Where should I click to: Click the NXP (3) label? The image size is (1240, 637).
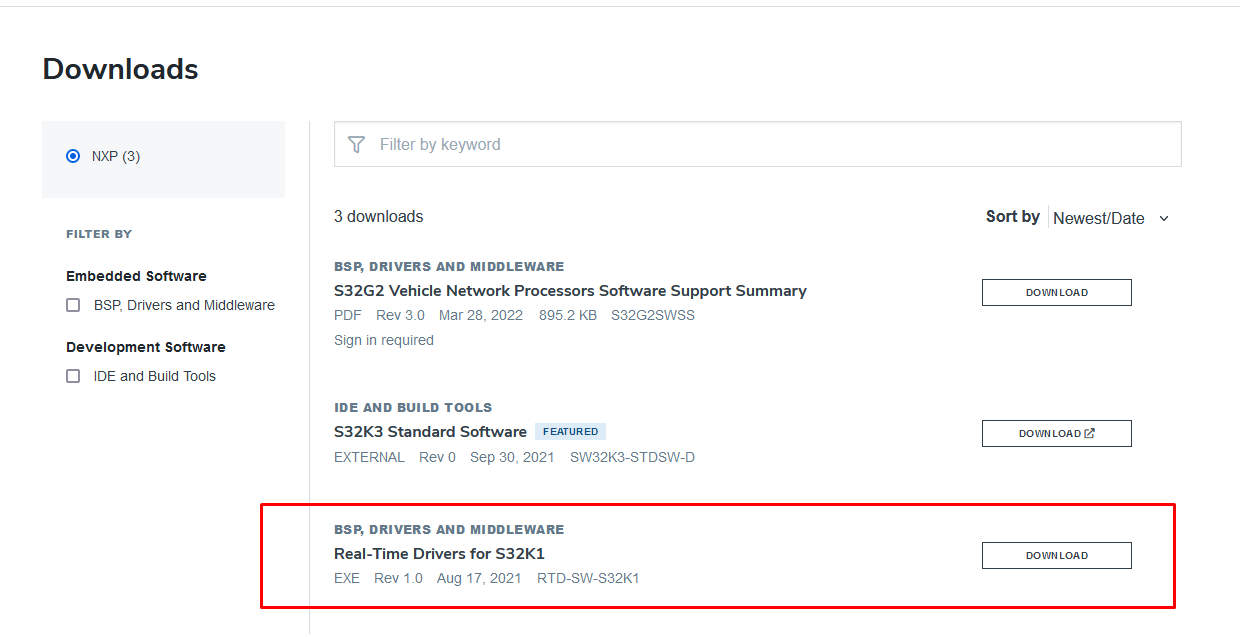[116, 156]
